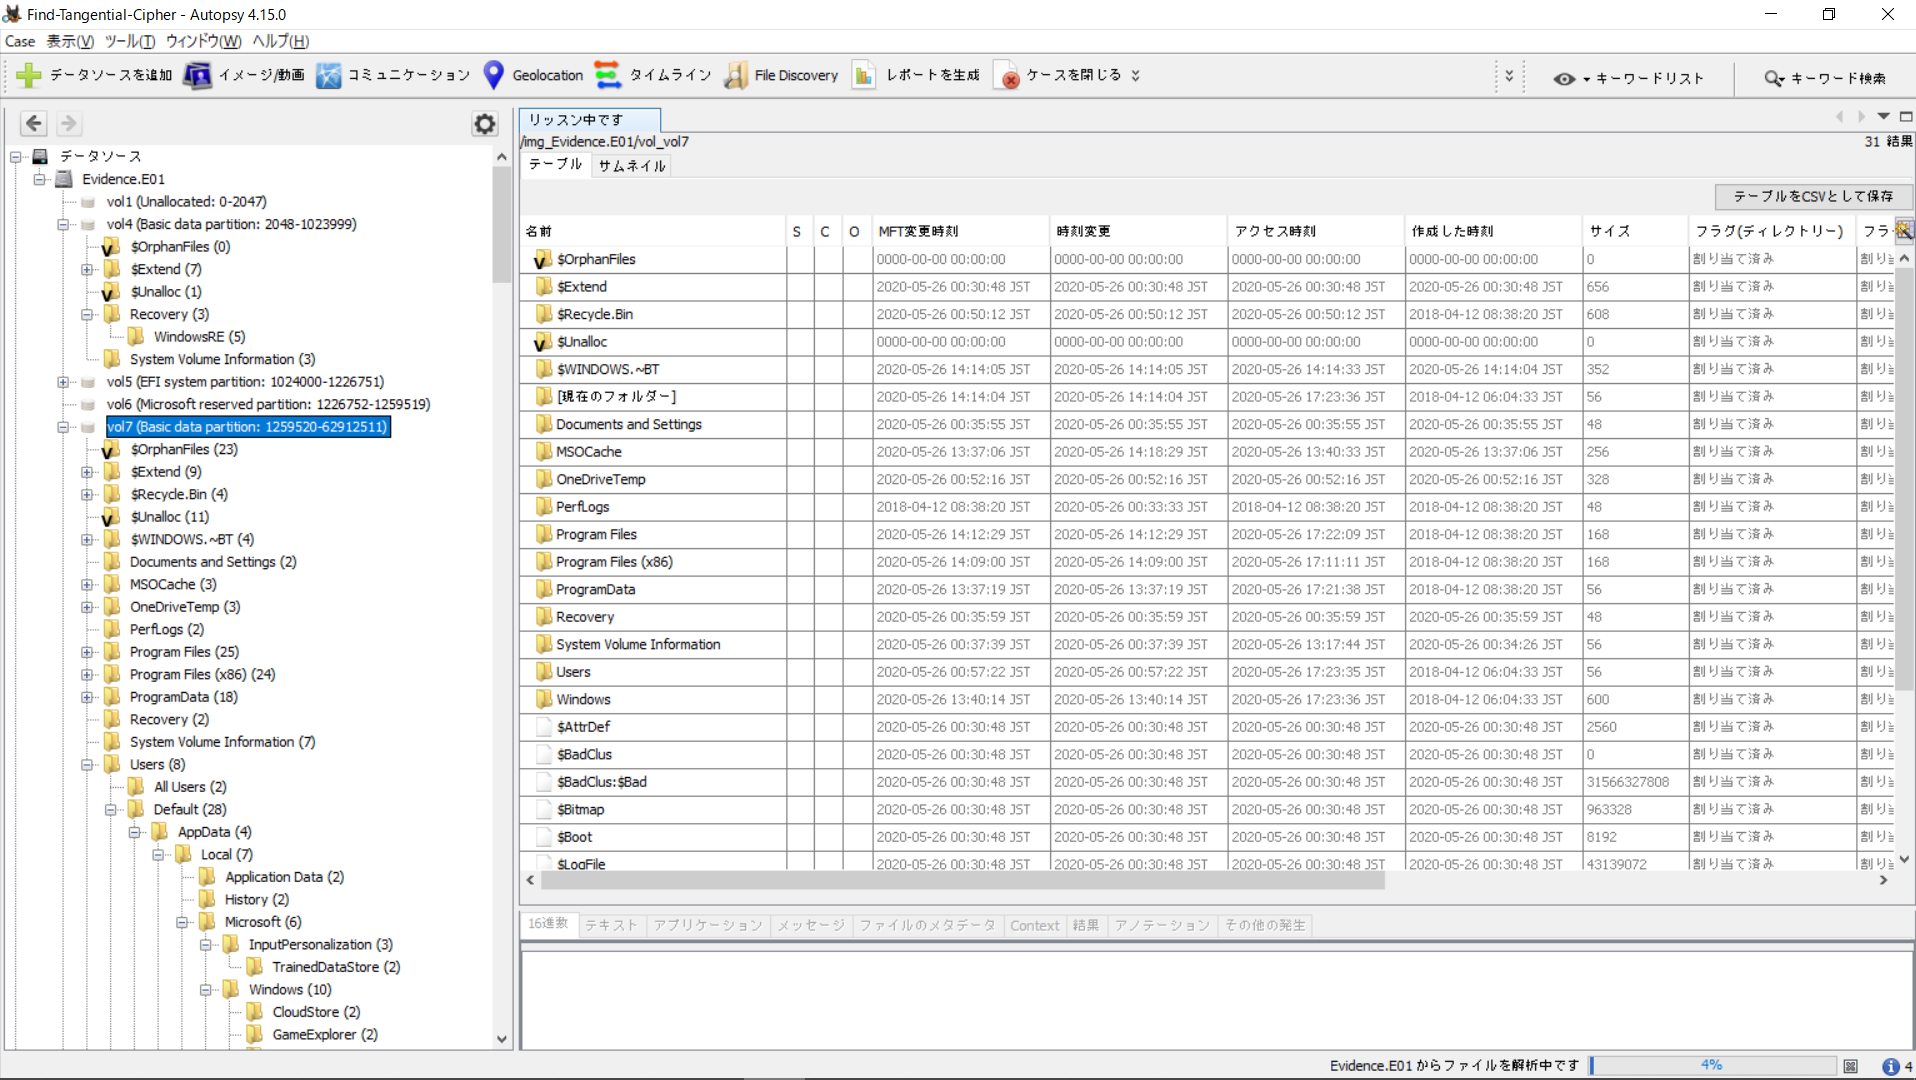Collapse the Users (8) node

87,764
